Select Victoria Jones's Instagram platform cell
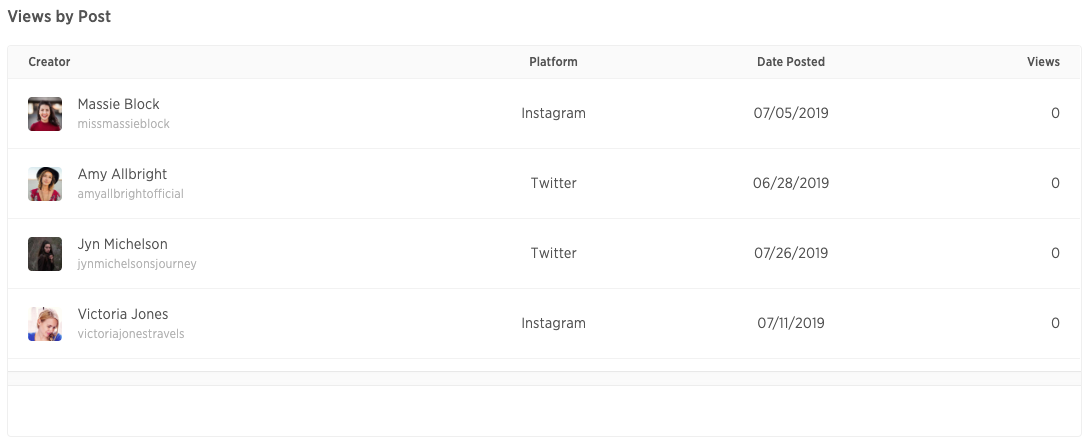 point(553,323)
